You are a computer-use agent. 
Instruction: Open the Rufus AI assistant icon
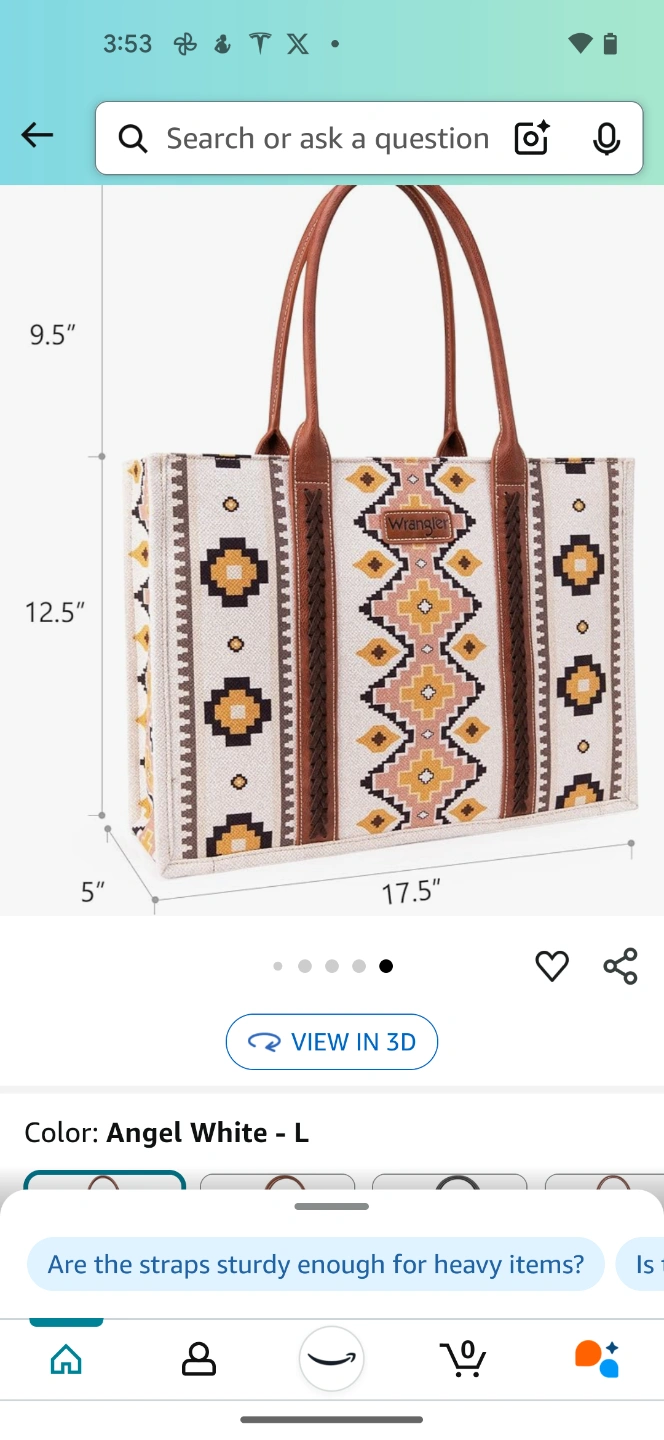(x=597, y=1359)
